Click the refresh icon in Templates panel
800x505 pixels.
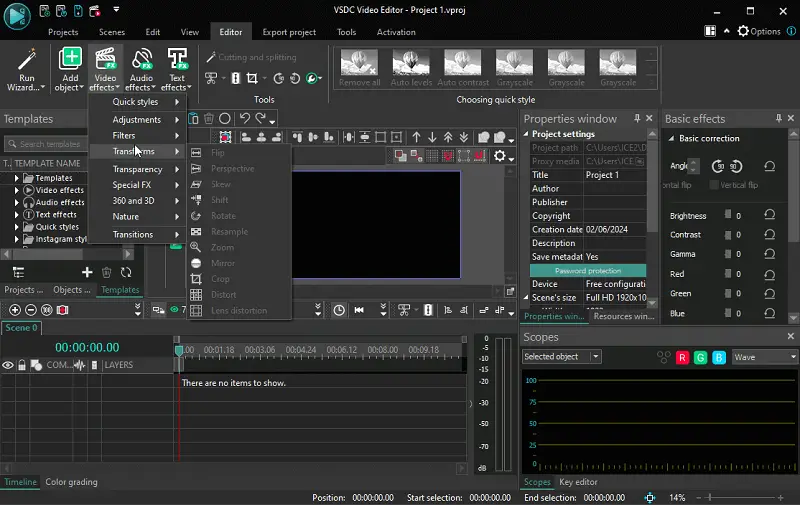pos(126,272)
